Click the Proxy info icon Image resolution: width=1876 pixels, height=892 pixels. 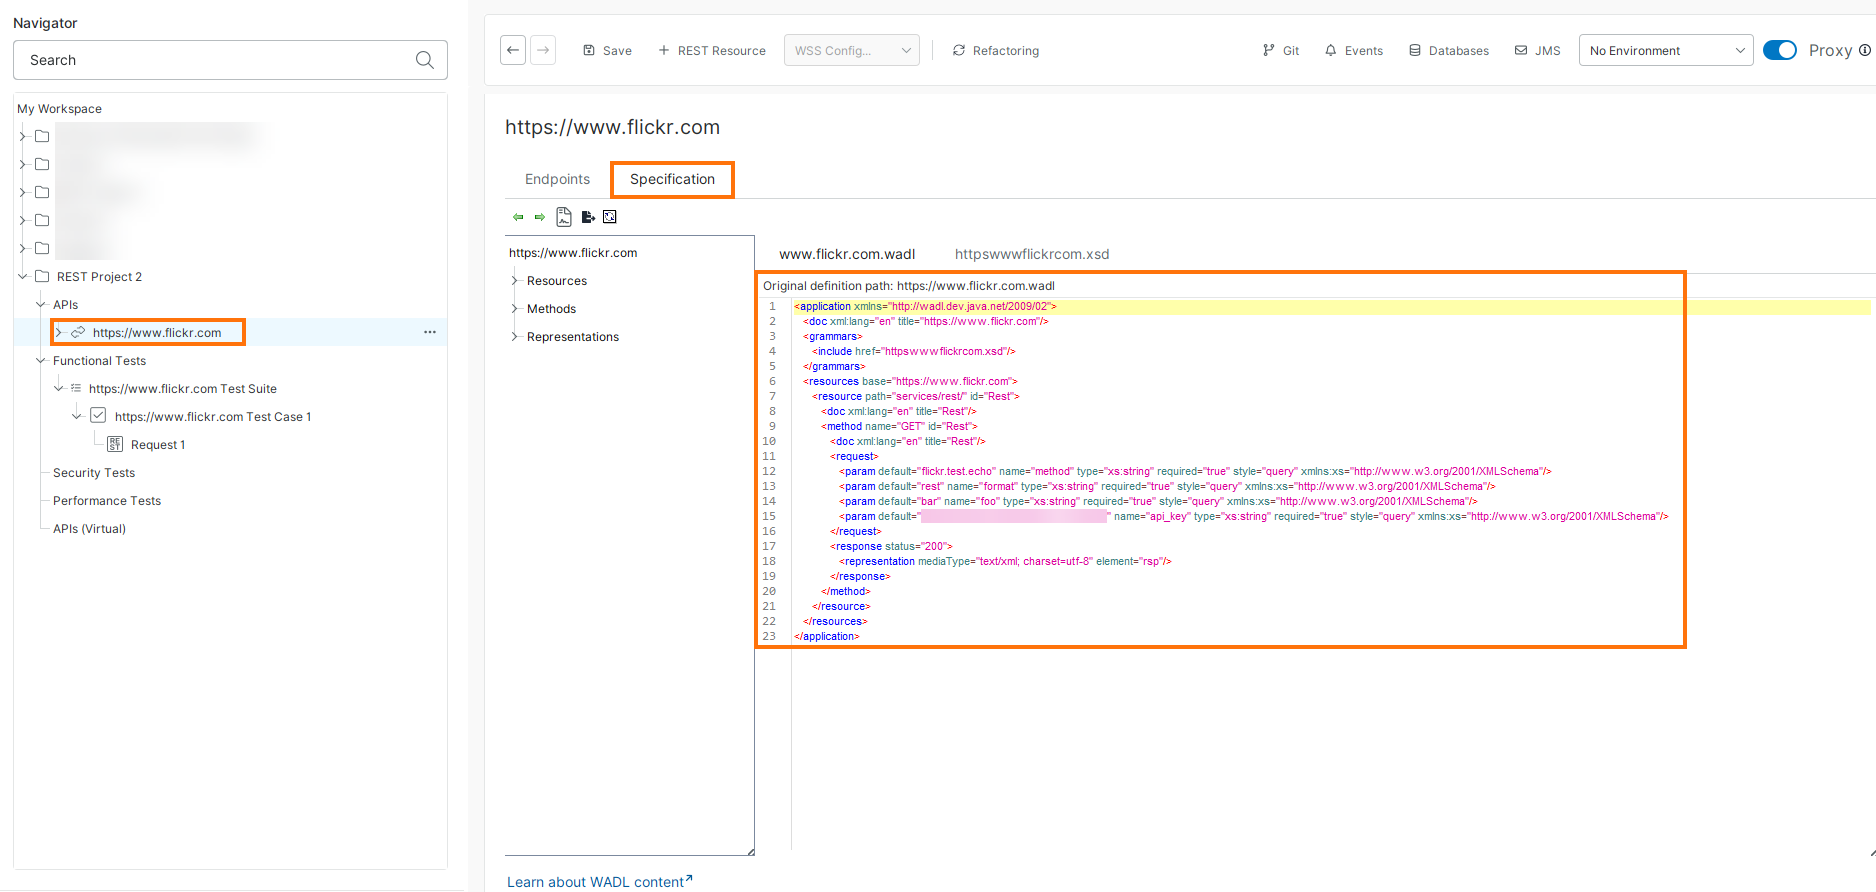(1864, 50)
